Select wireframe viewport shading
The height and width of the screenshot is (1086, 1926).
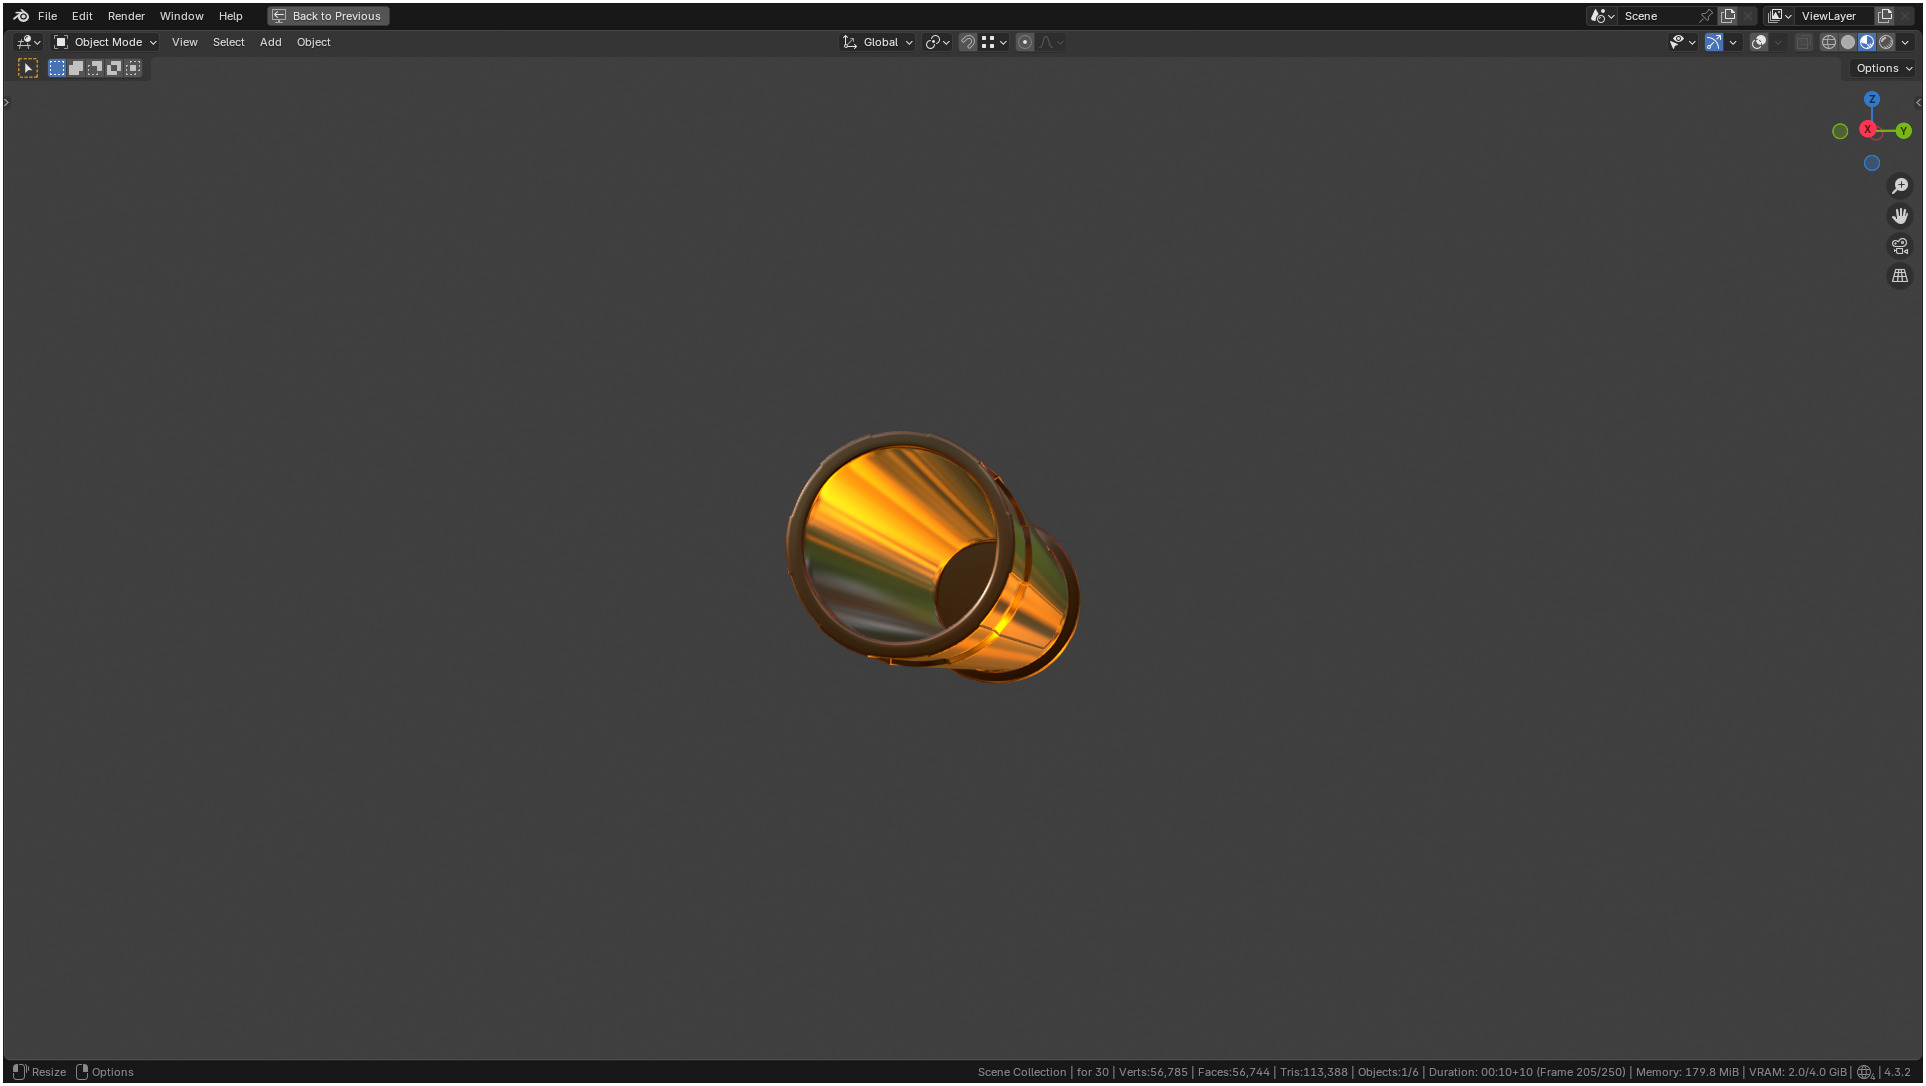pos(1828,42)
